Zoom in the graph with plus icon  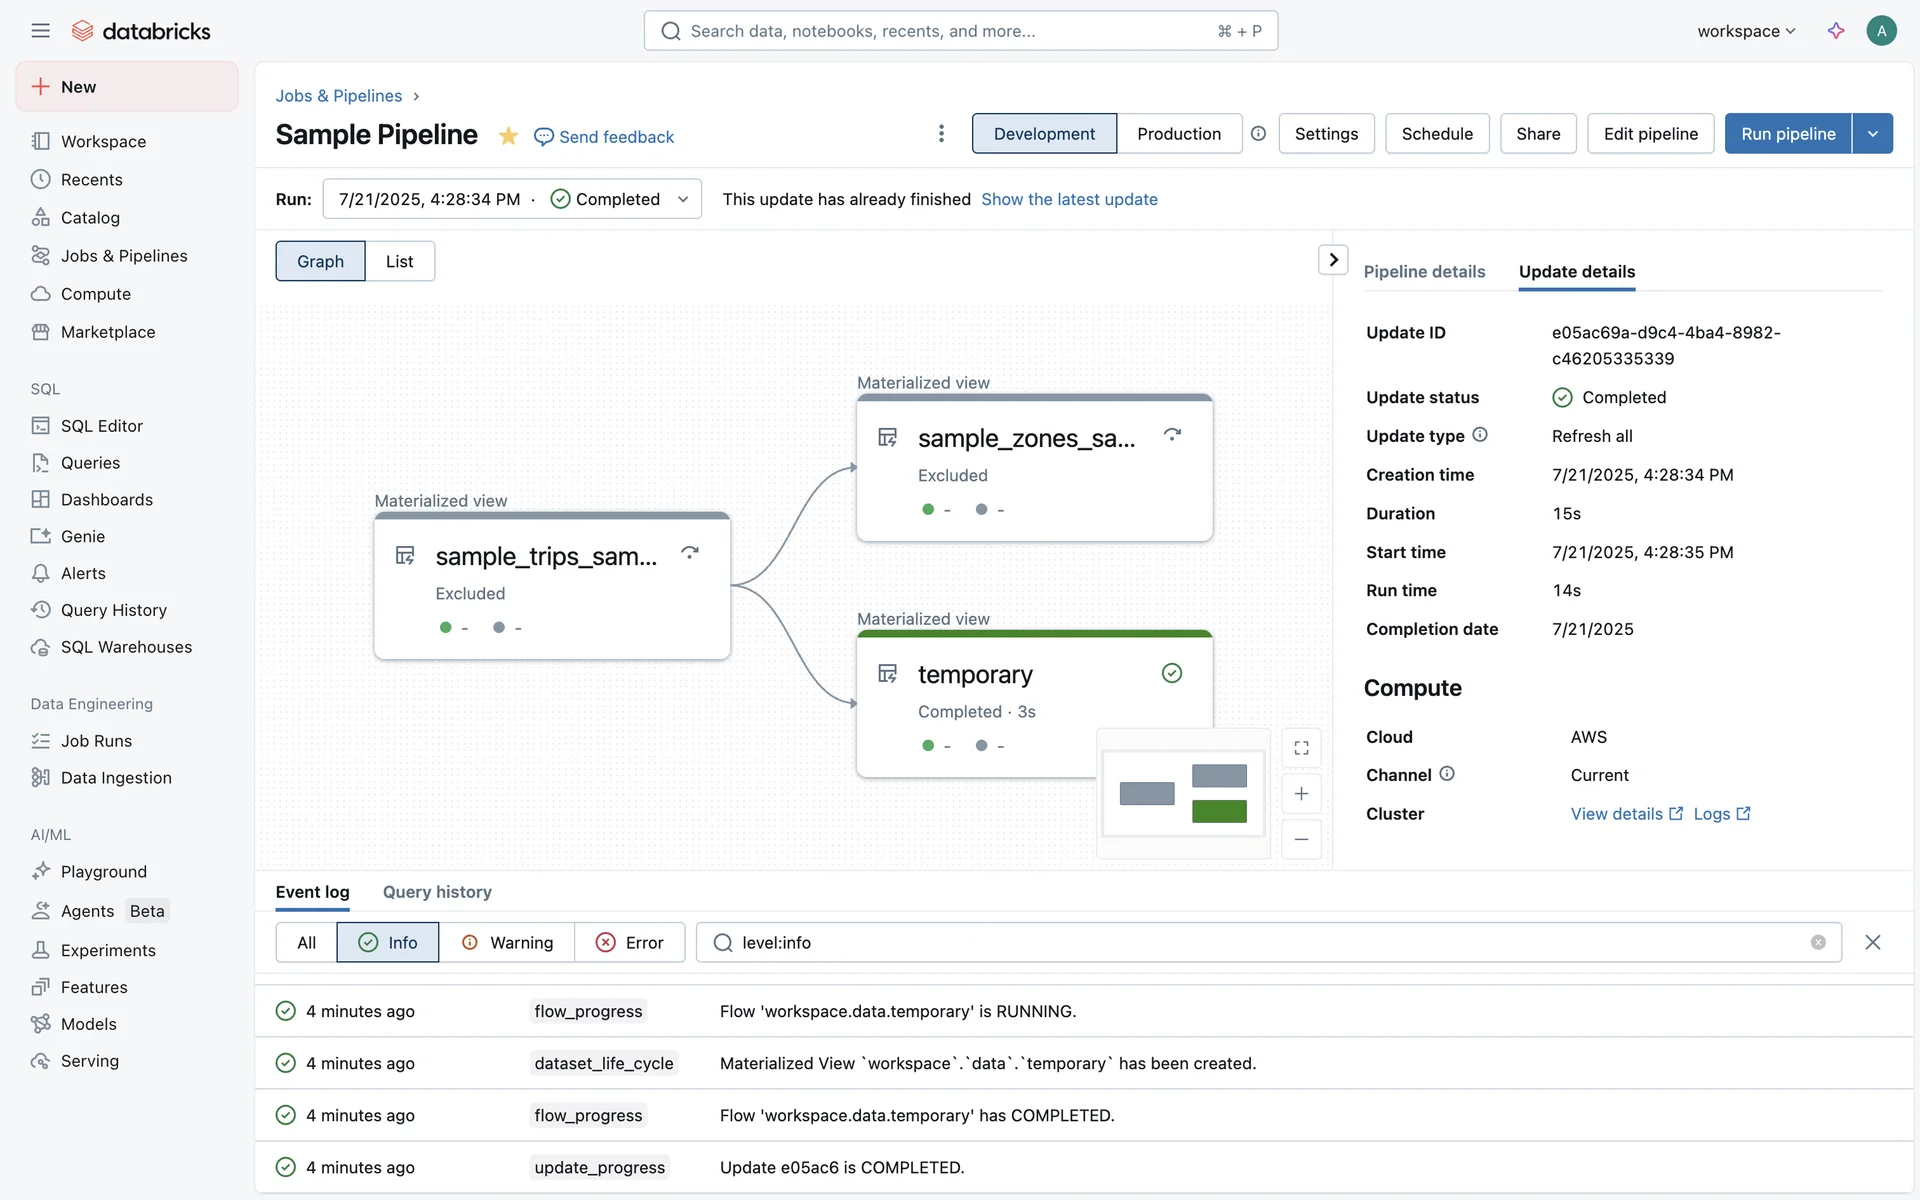click(x=1301, y=794)
